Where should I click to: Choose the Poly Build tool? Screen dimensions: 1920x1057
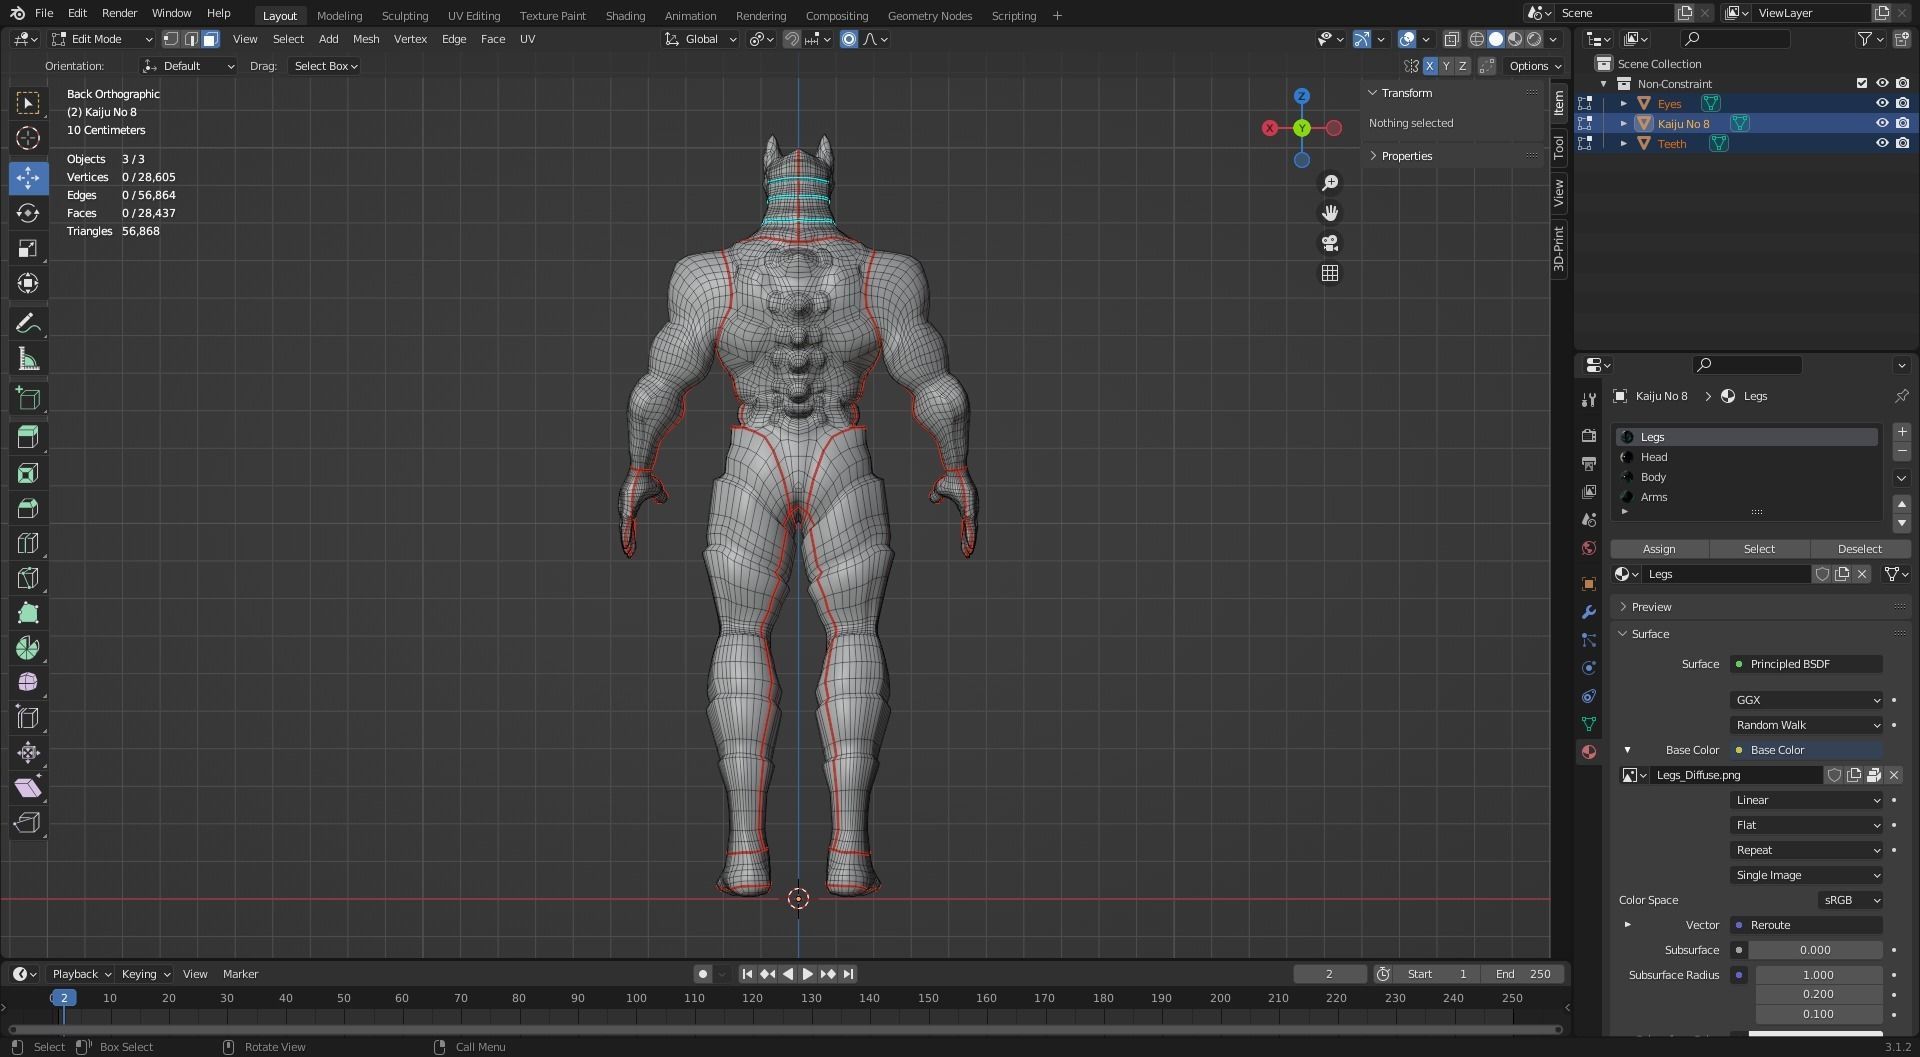tap(28, 613)
